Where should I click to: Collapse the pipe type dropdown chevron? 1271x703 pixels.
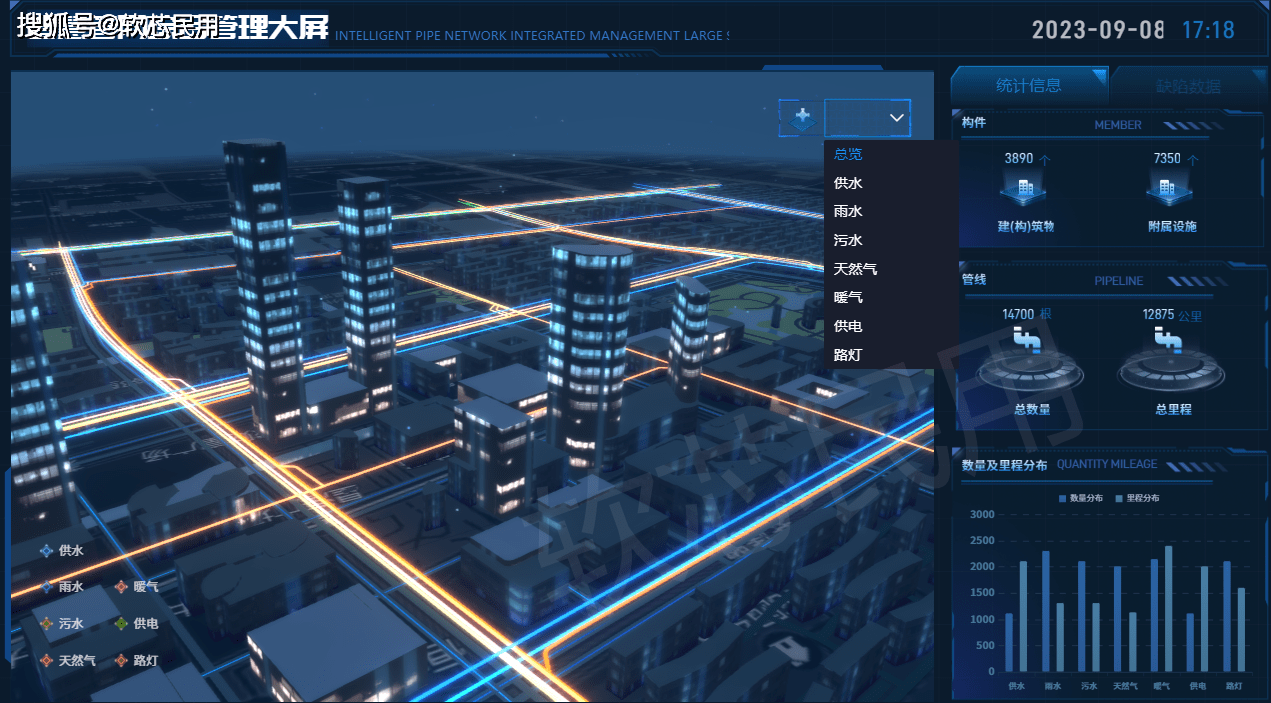pos(896,118)
